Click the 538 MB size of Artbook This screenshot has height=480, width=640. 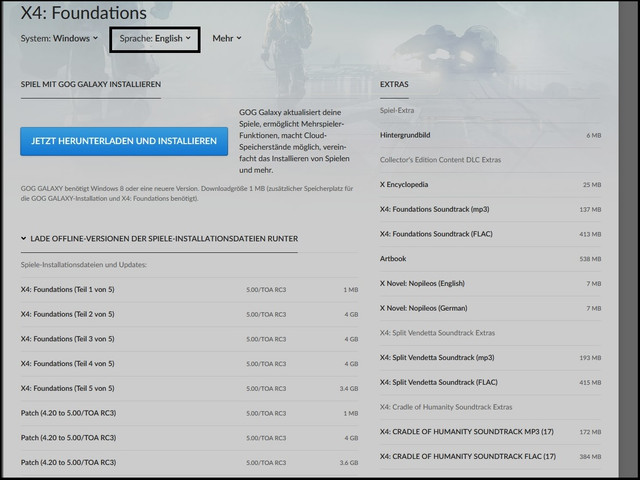click(590, 259)
